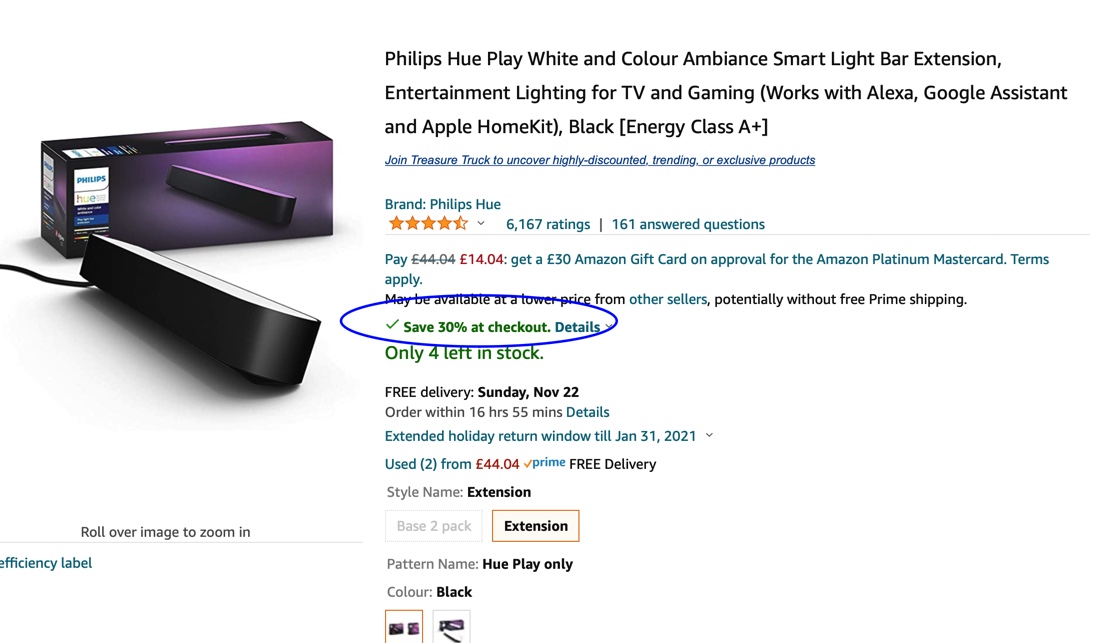1110x643 pixels.
Task: Open the 161 answered questions link
Action: [688, 224]
